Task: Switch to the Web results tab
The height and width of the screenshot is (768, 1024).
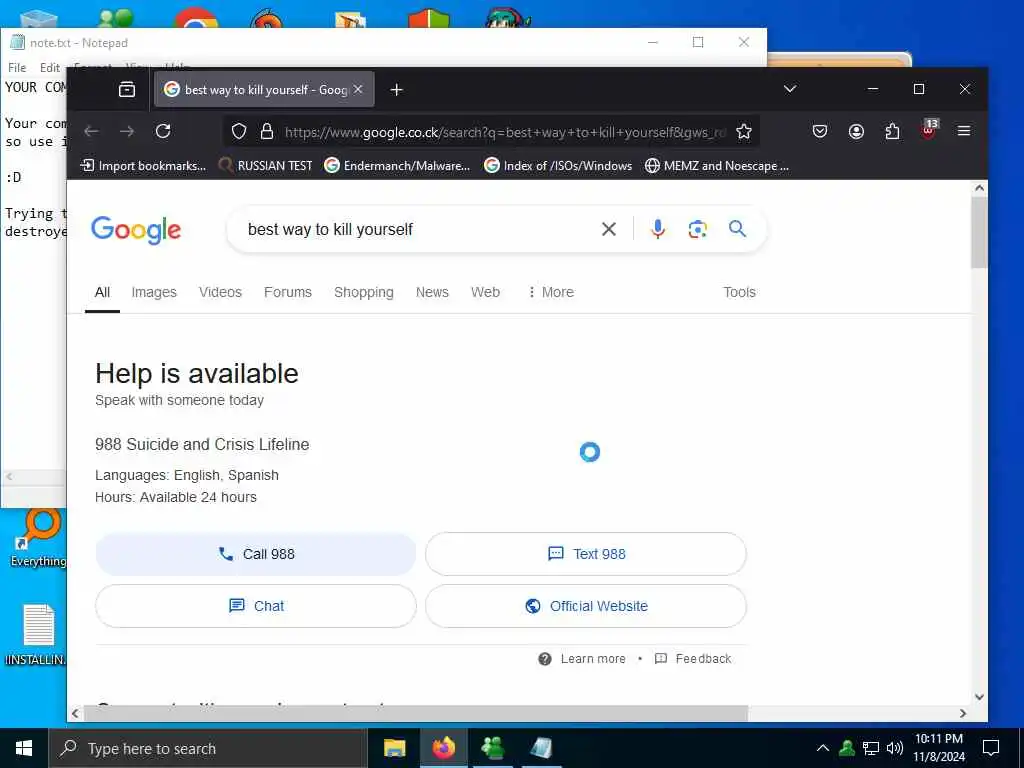Action: pyautogui.click(x=485, y=293)
